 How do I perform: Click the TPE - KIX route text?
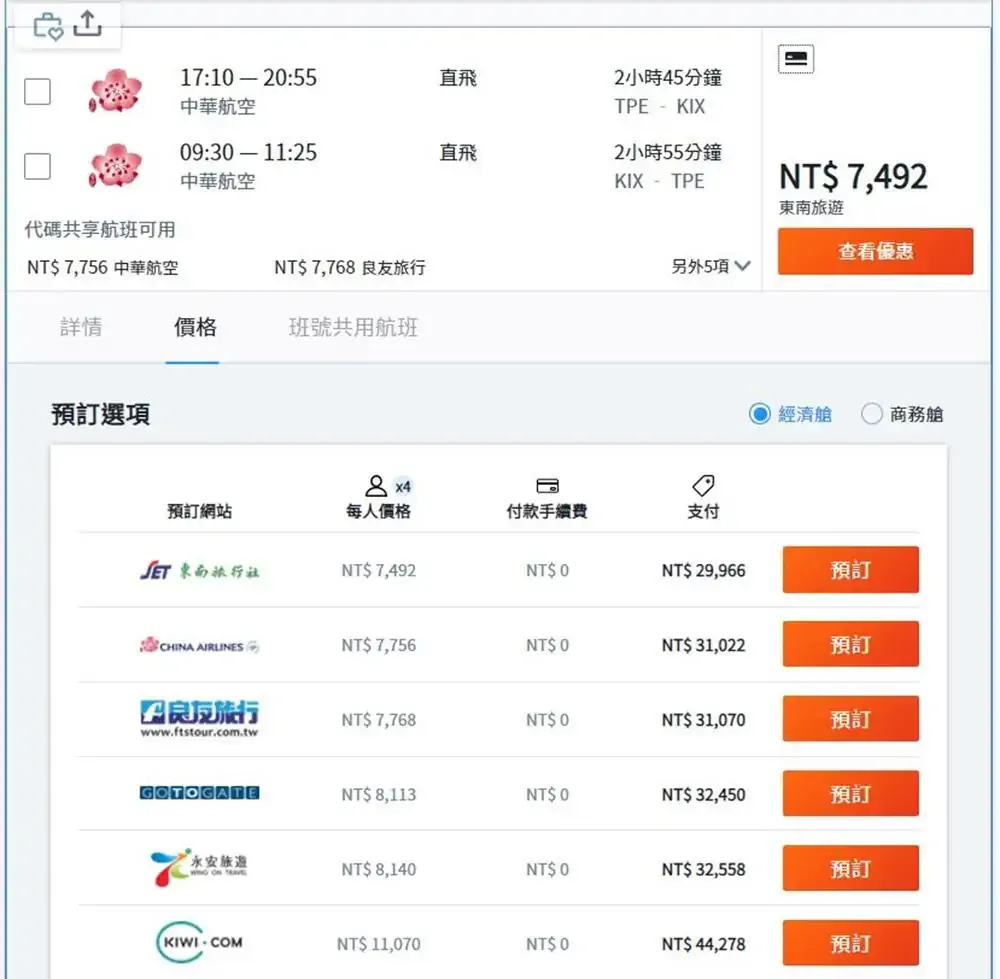click(x=660, y=107)
